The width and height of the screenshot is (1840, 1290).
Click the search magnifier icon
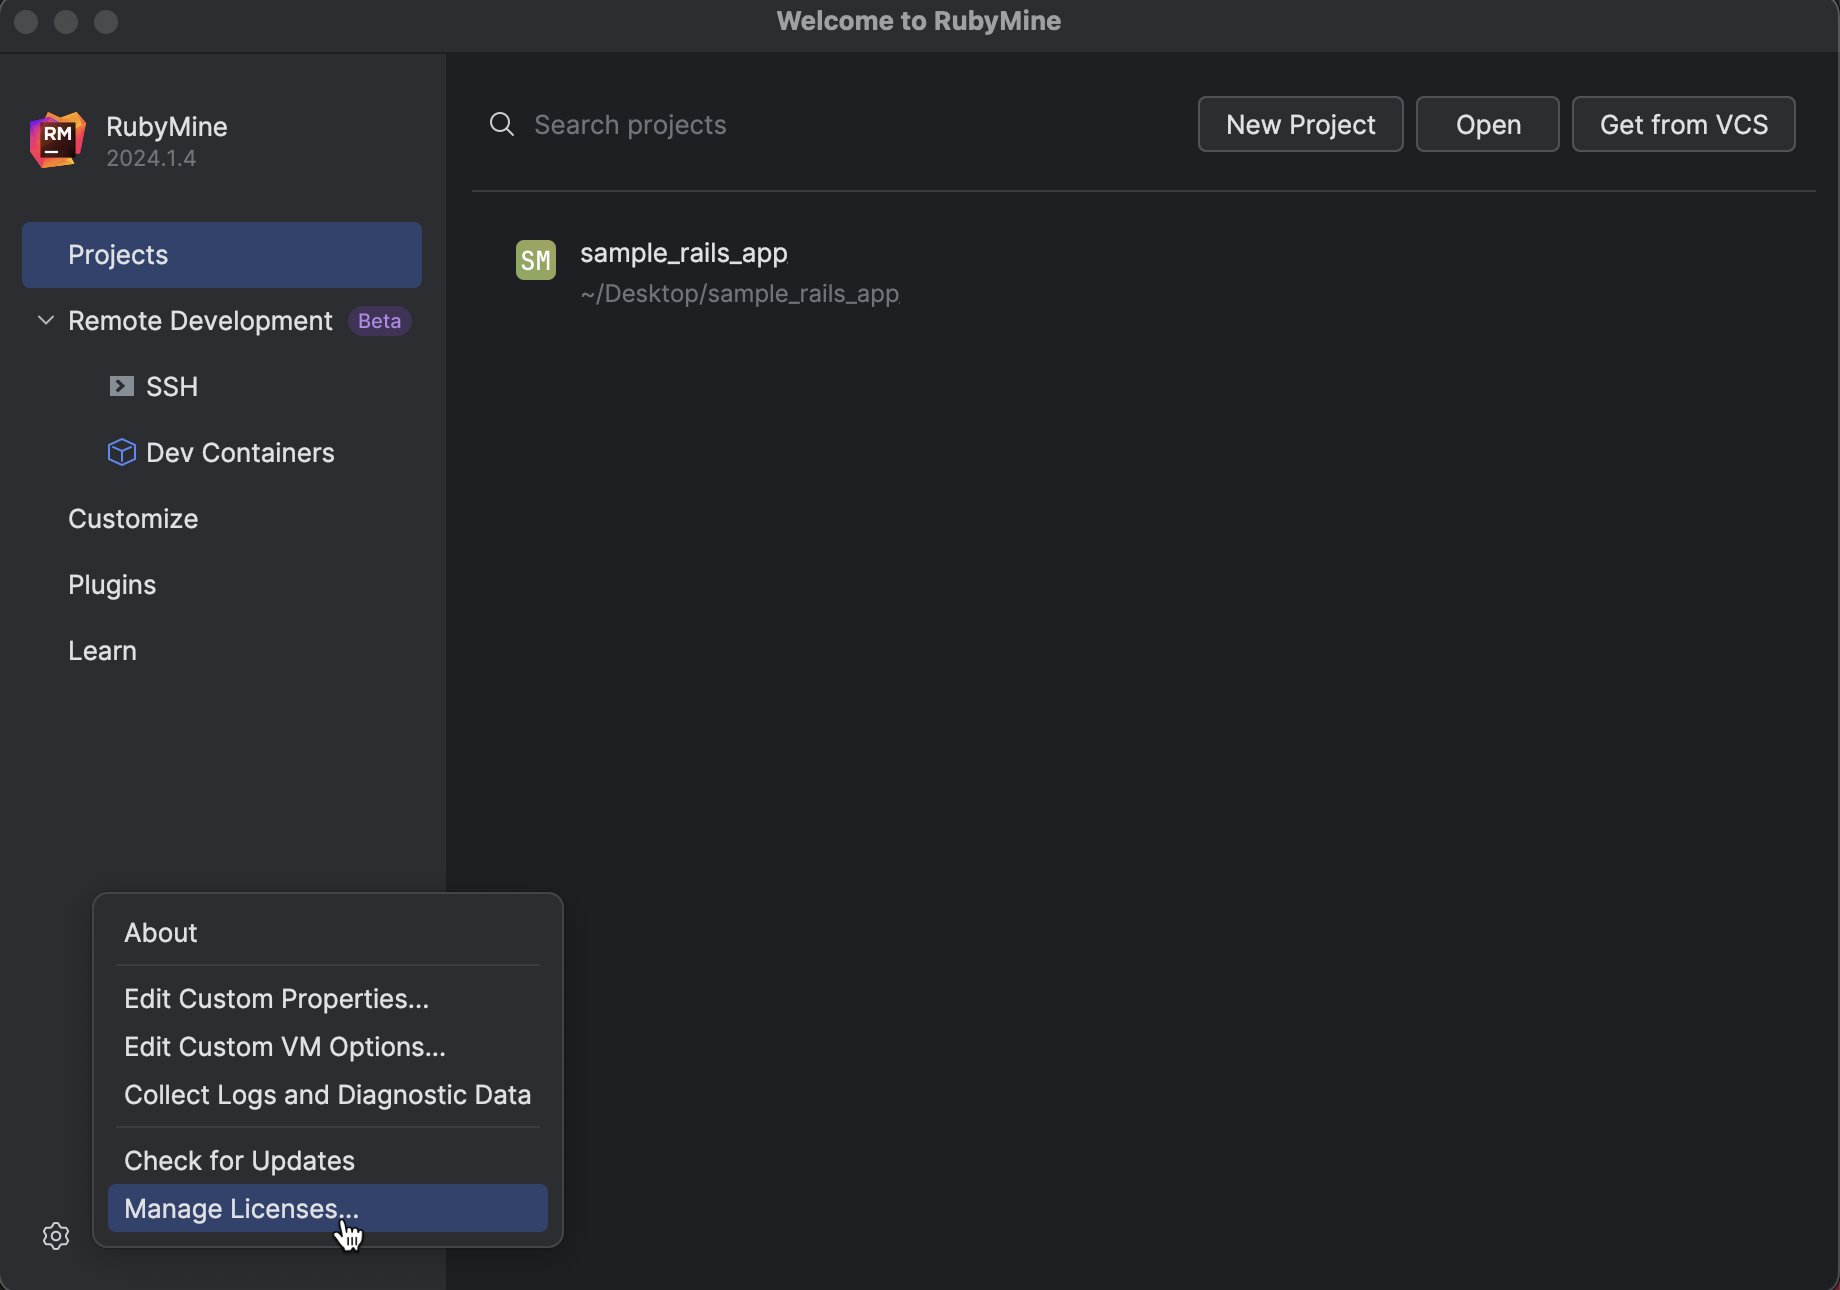pyautogui.click(x=501, y=124)
